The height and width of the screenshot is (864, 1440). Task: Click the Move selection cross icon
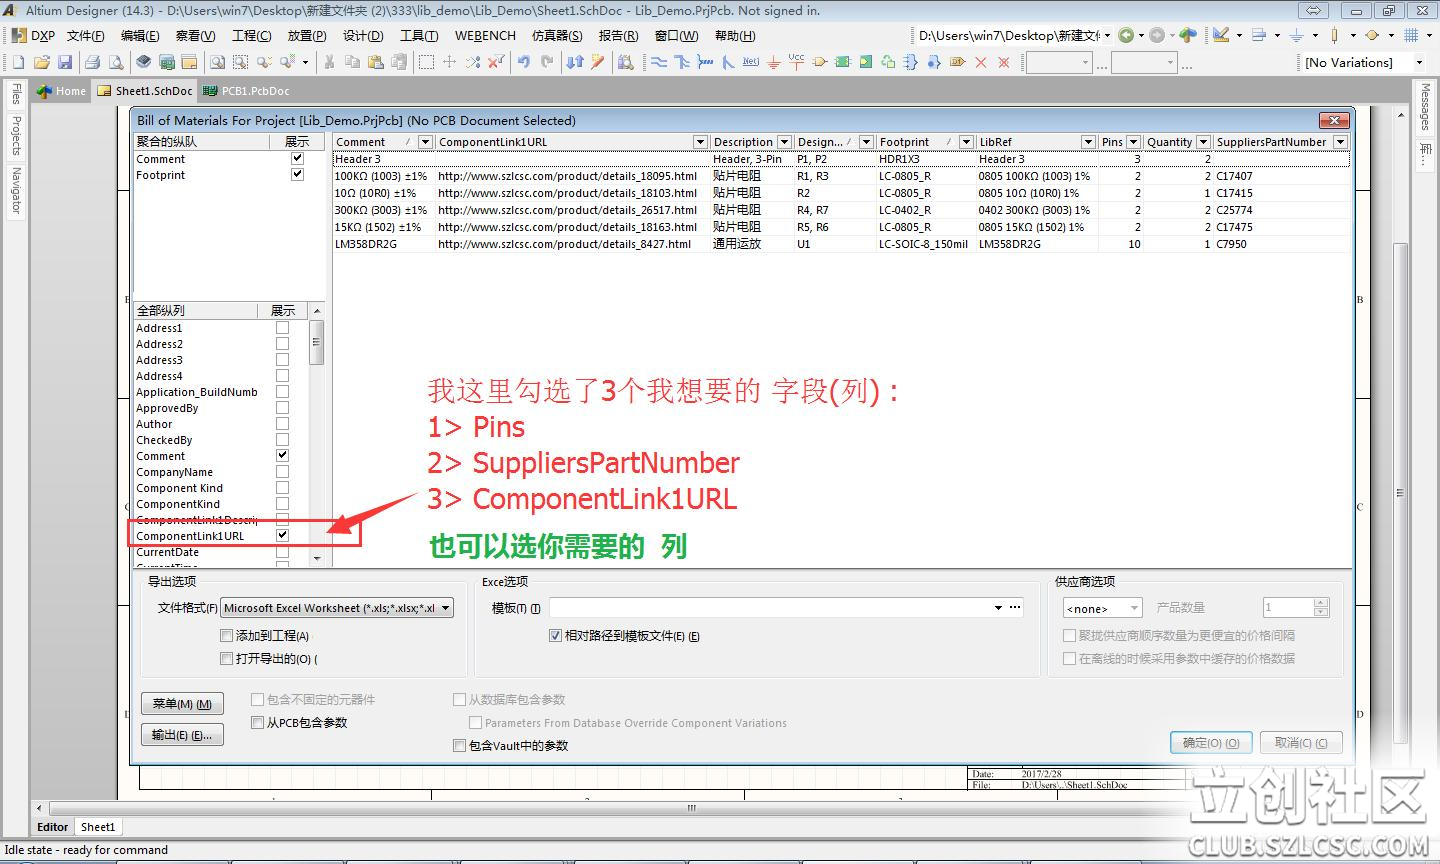tap(449, 62)
